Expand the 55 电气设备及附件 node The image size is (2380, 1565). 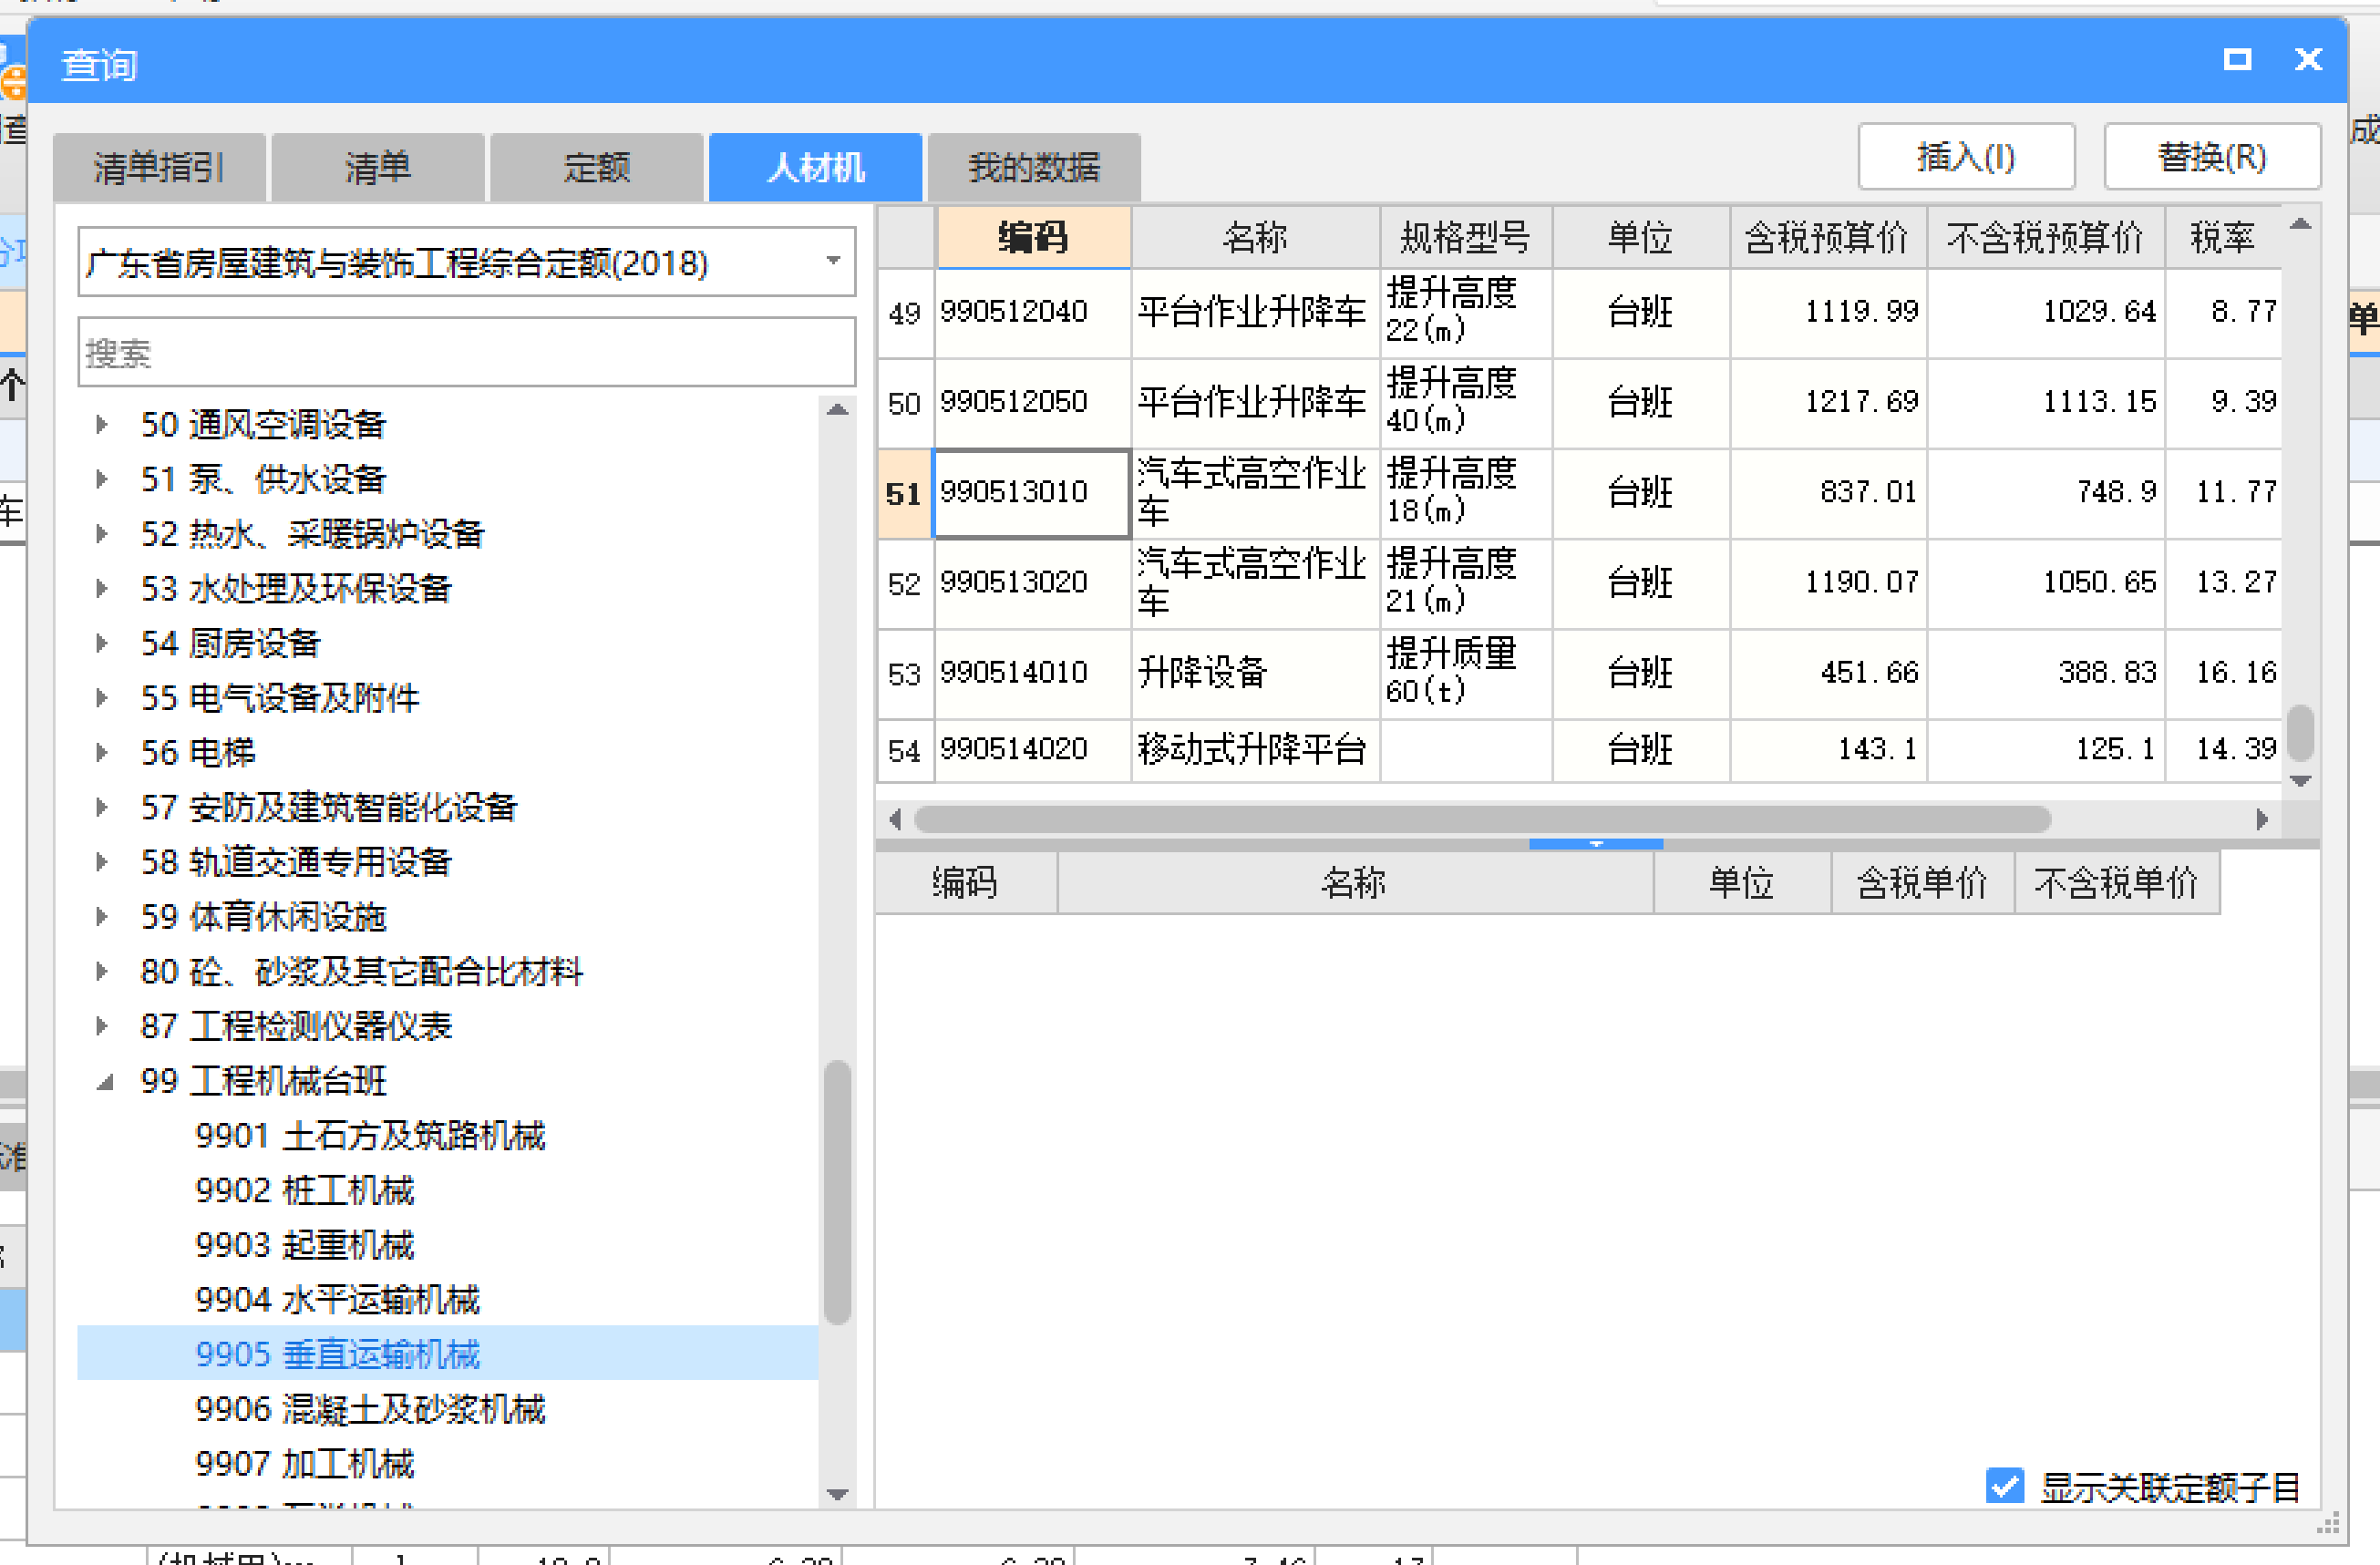click(102, 698)
